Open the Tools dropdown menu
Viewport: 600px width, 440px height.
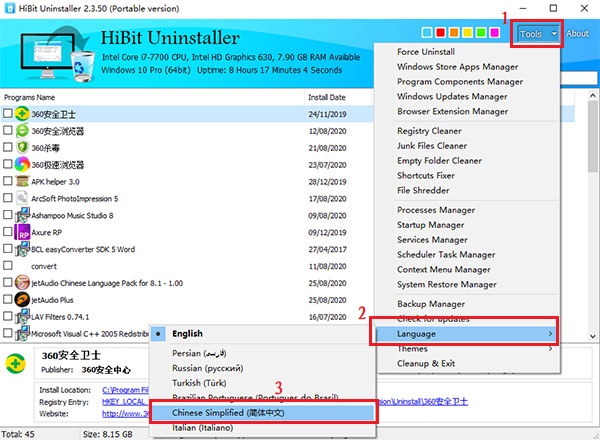(x=537, y=34)
